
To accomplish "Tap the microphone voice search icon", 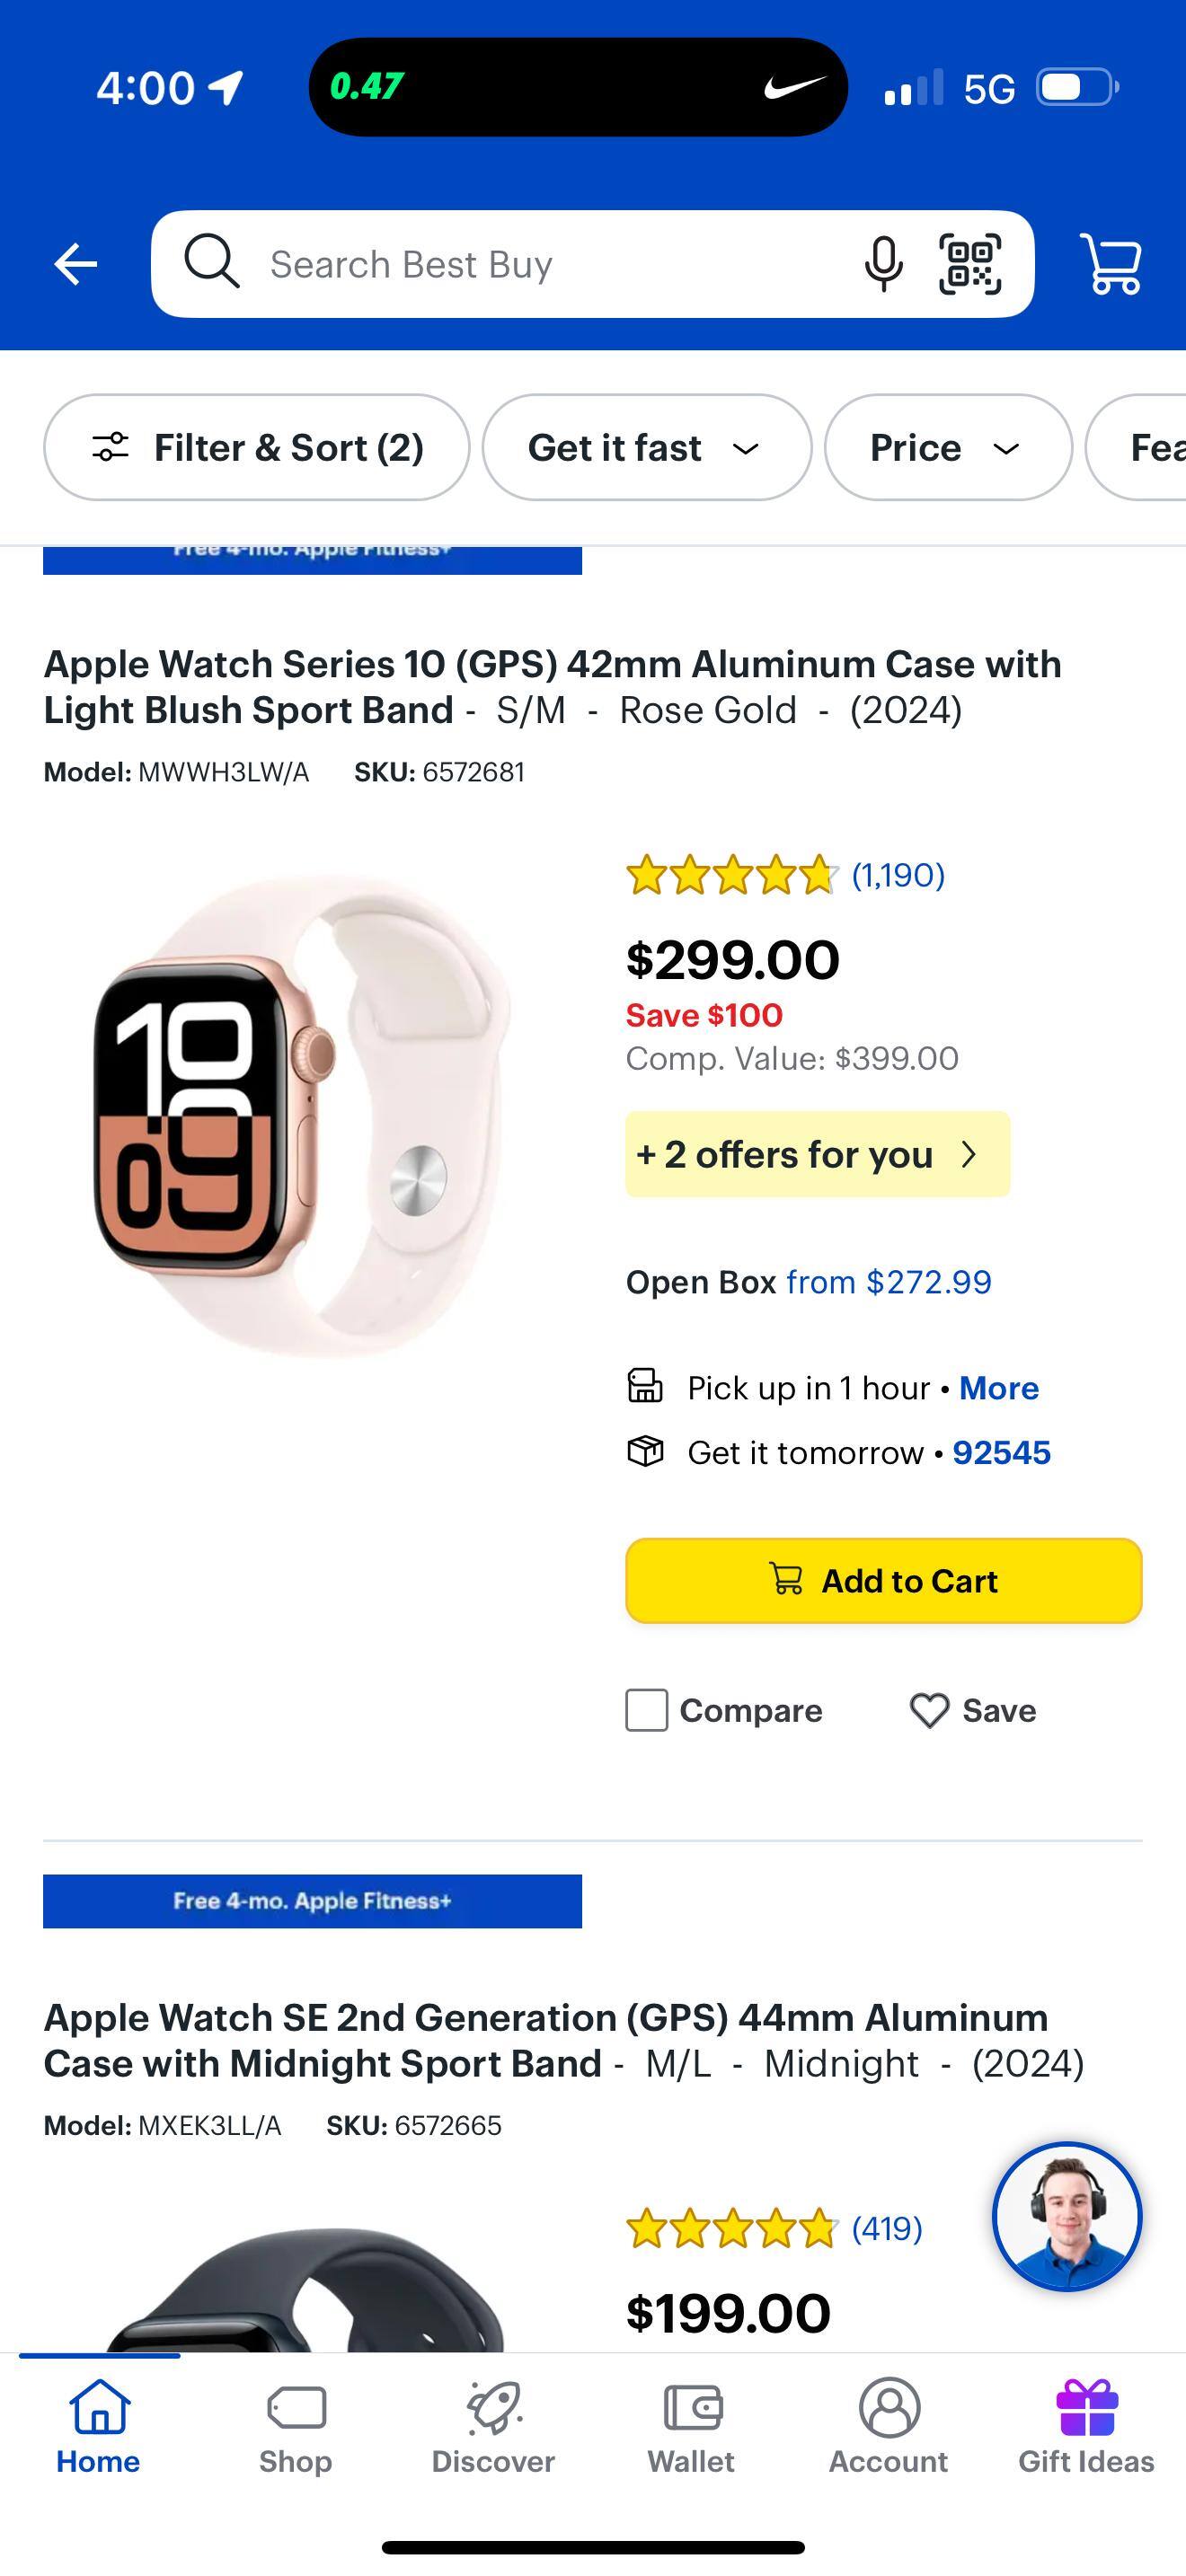I will (883, 265).
